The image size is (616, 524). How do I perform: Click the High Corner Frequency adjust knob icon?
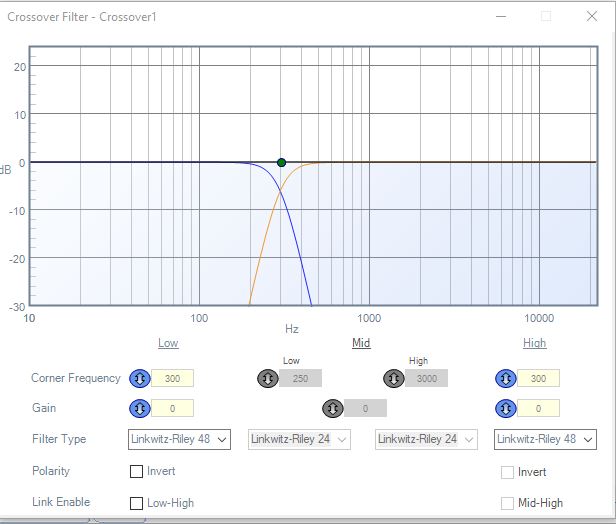tap(506, 379)
